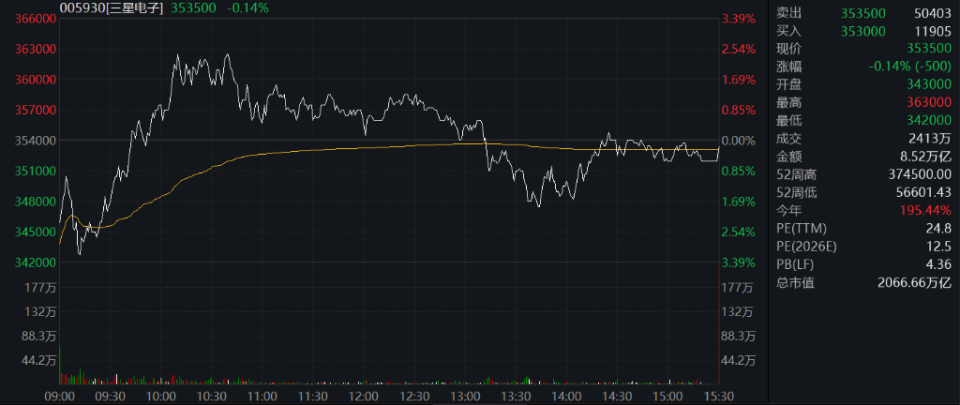Click the 今年 year-to-date value 195.44%
This screenshot has height=405, width=960.
tap(926, 211)
